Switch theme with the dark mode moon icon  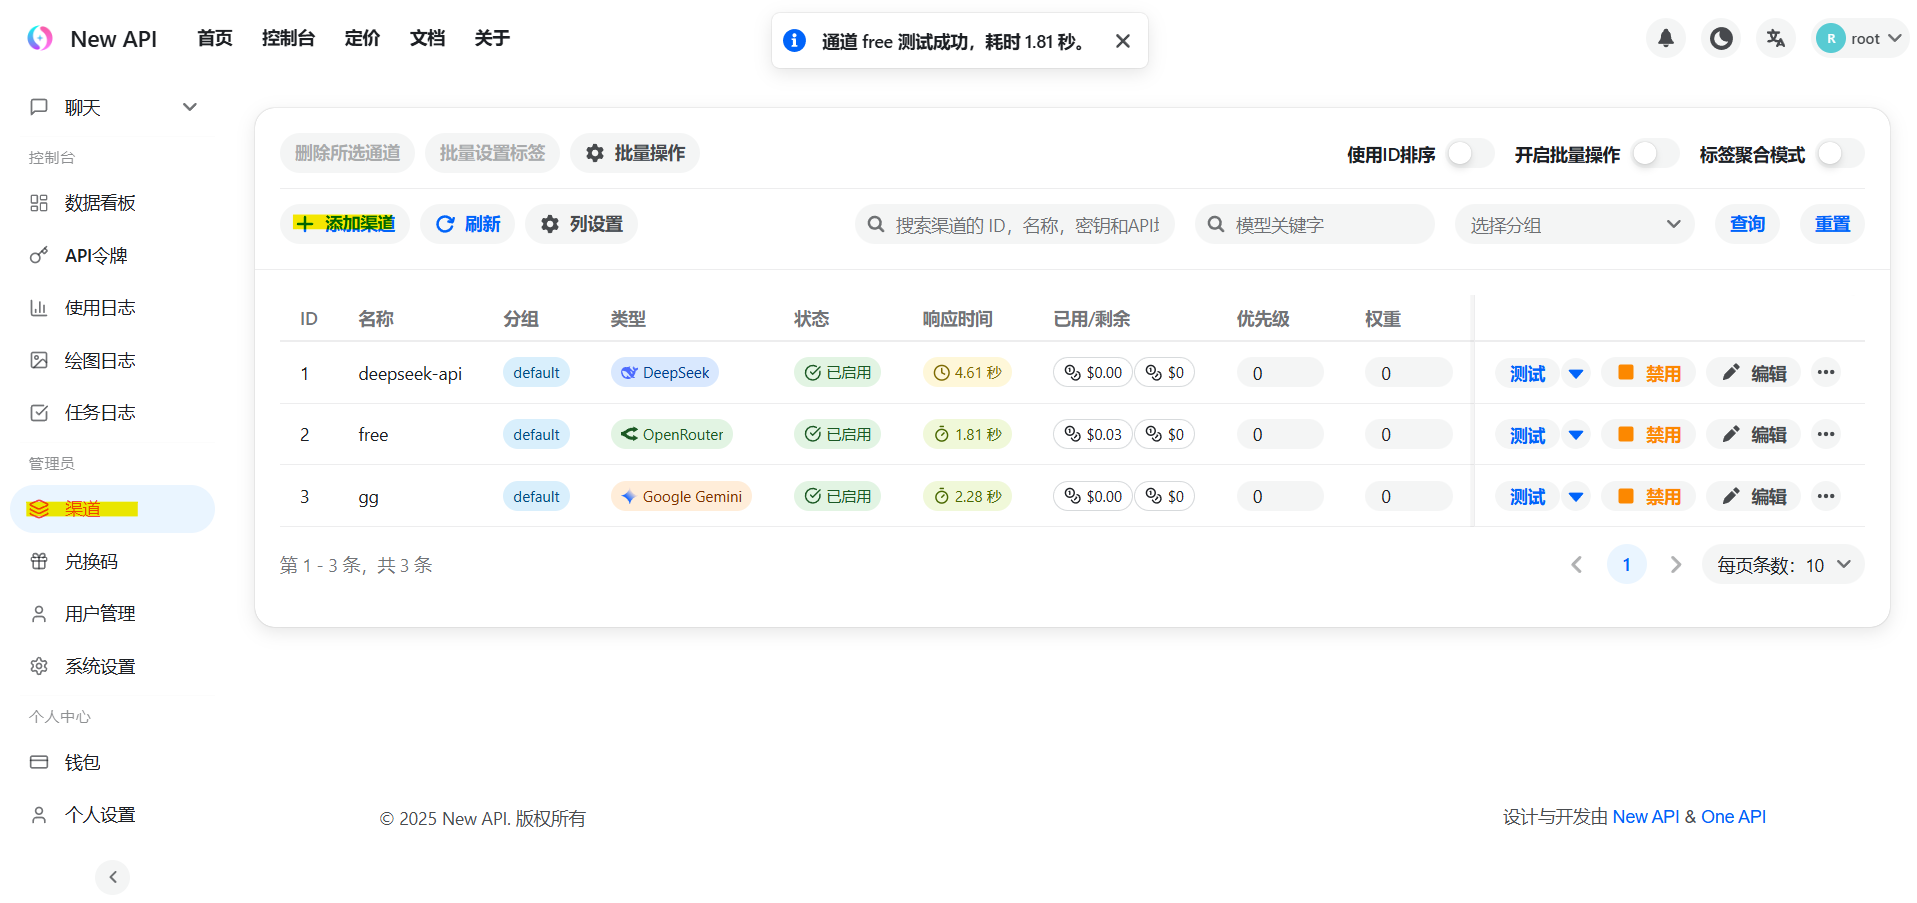1720,39
